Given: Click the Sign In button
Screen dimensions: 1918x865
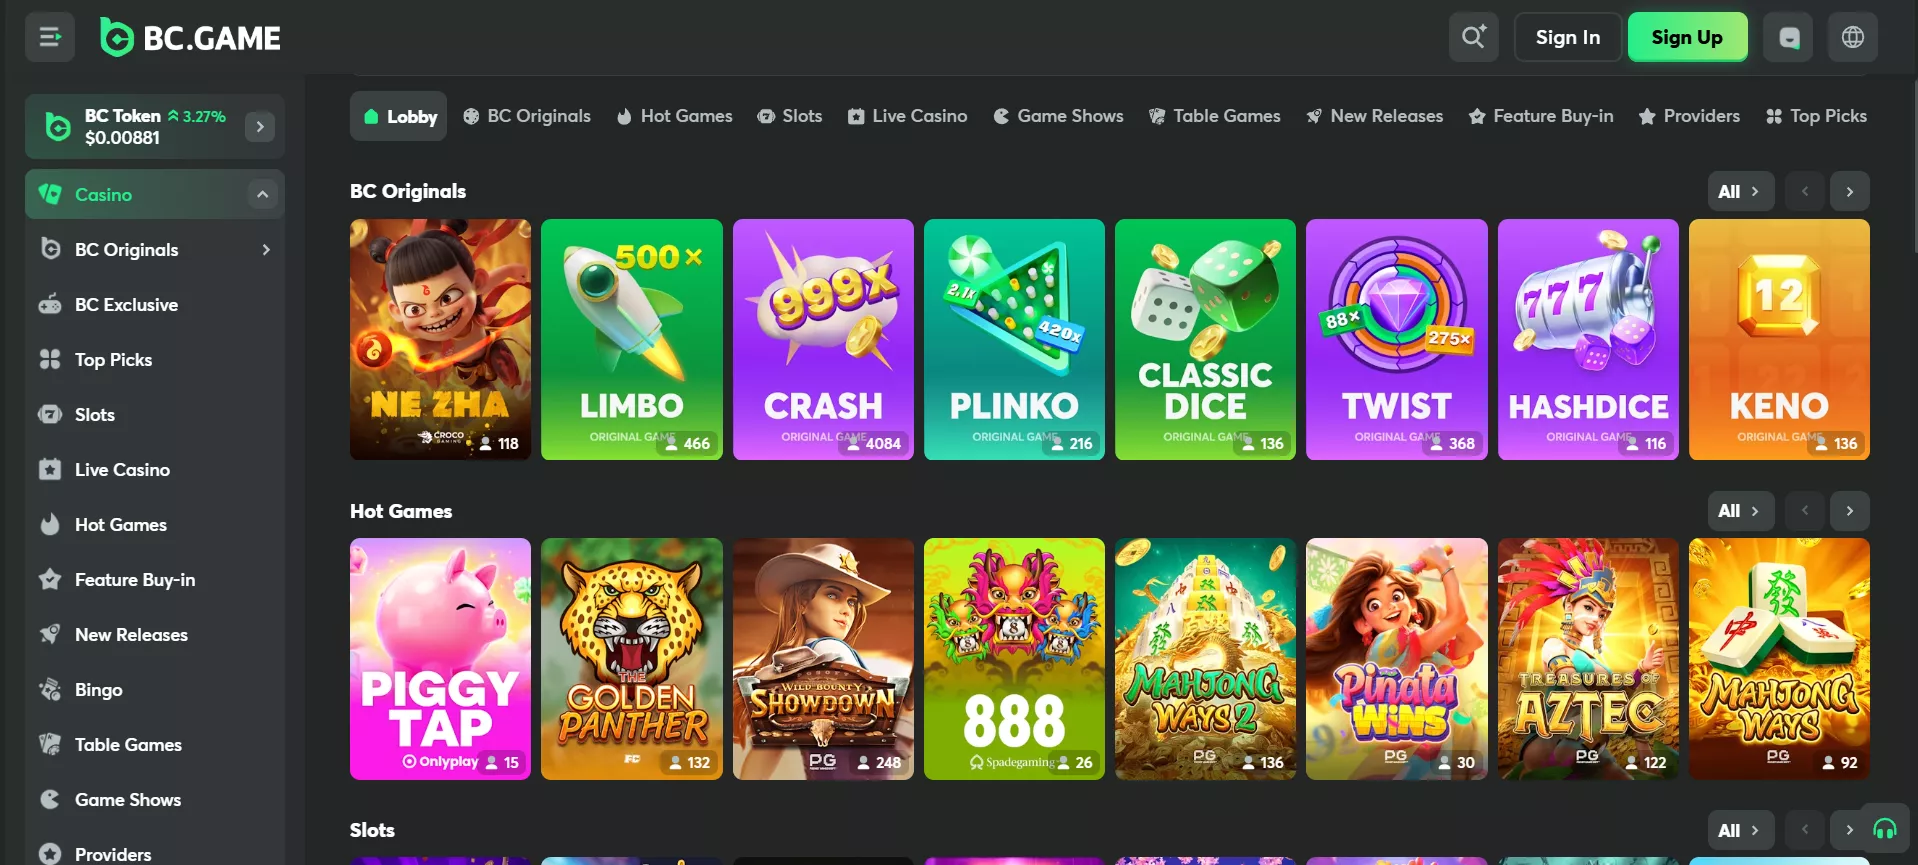Looking at the screenshot, I should tap(1567, 38).
